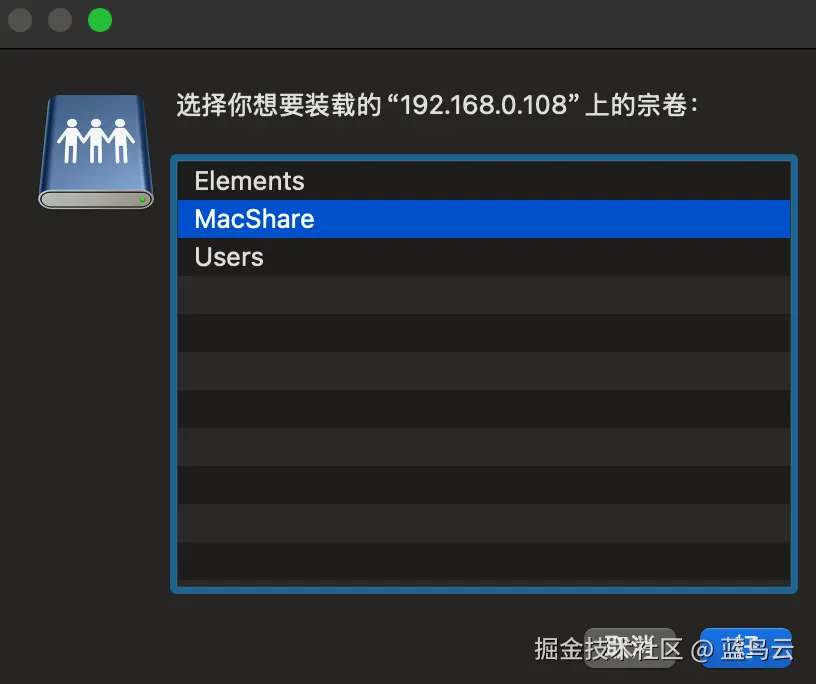The image size is (816, 684).
Task: Click the blue confirm button
Action: (x=746, y=648)
